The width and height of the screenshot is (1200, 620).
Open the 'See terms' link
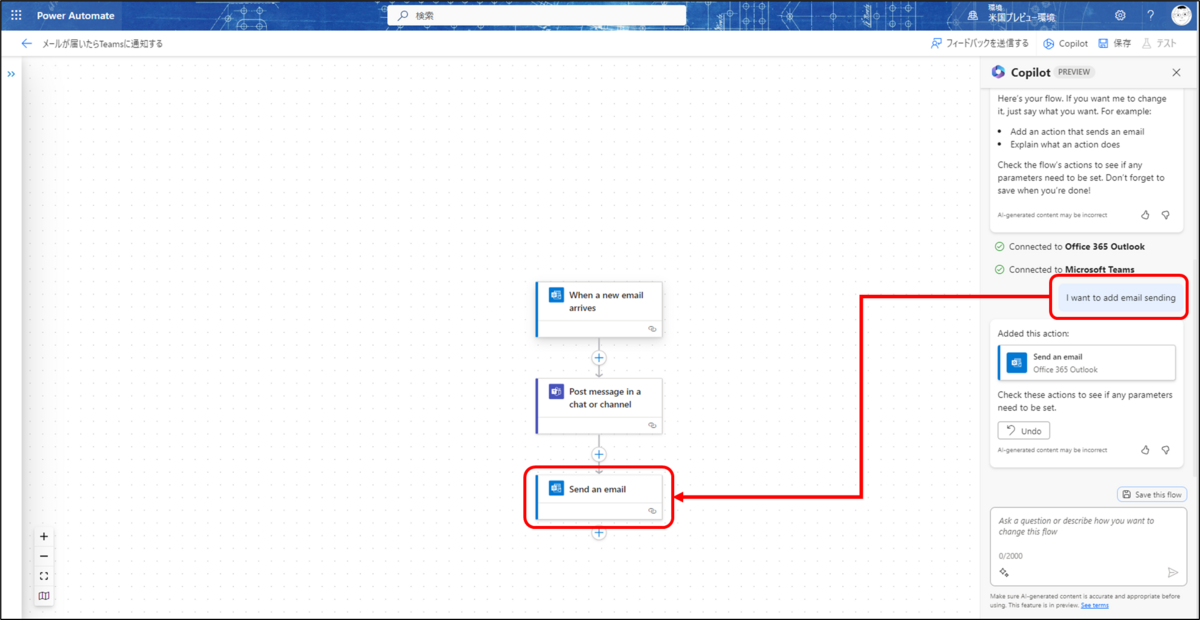tap(1094, 605)
